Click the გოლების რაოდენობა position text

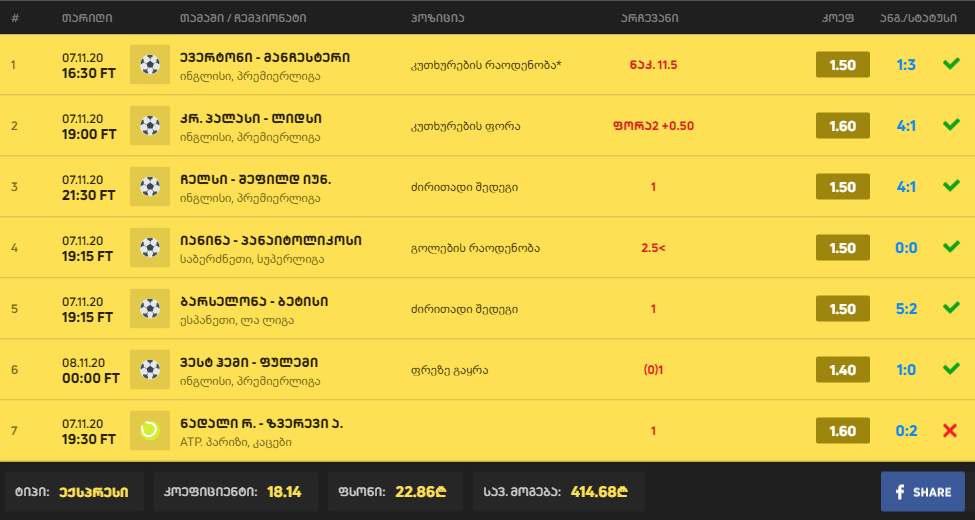tap(475, 248)
